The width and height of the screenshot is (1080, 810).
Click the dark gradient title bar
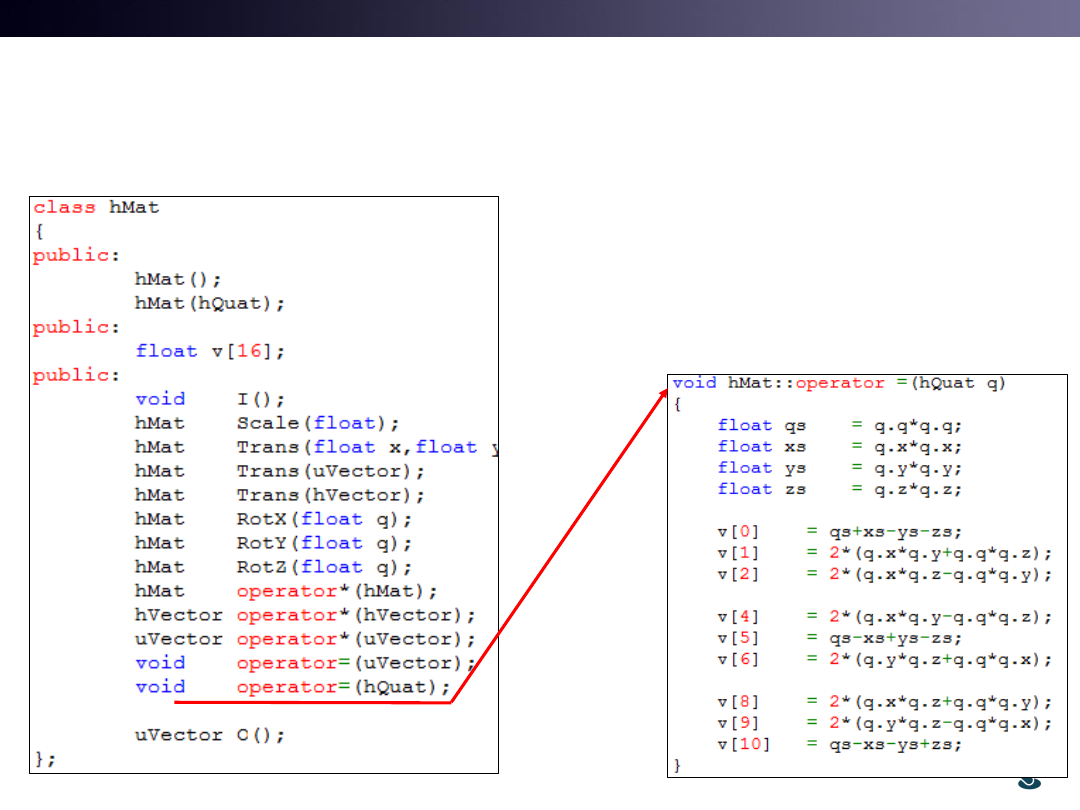click(x=540, y=18)
